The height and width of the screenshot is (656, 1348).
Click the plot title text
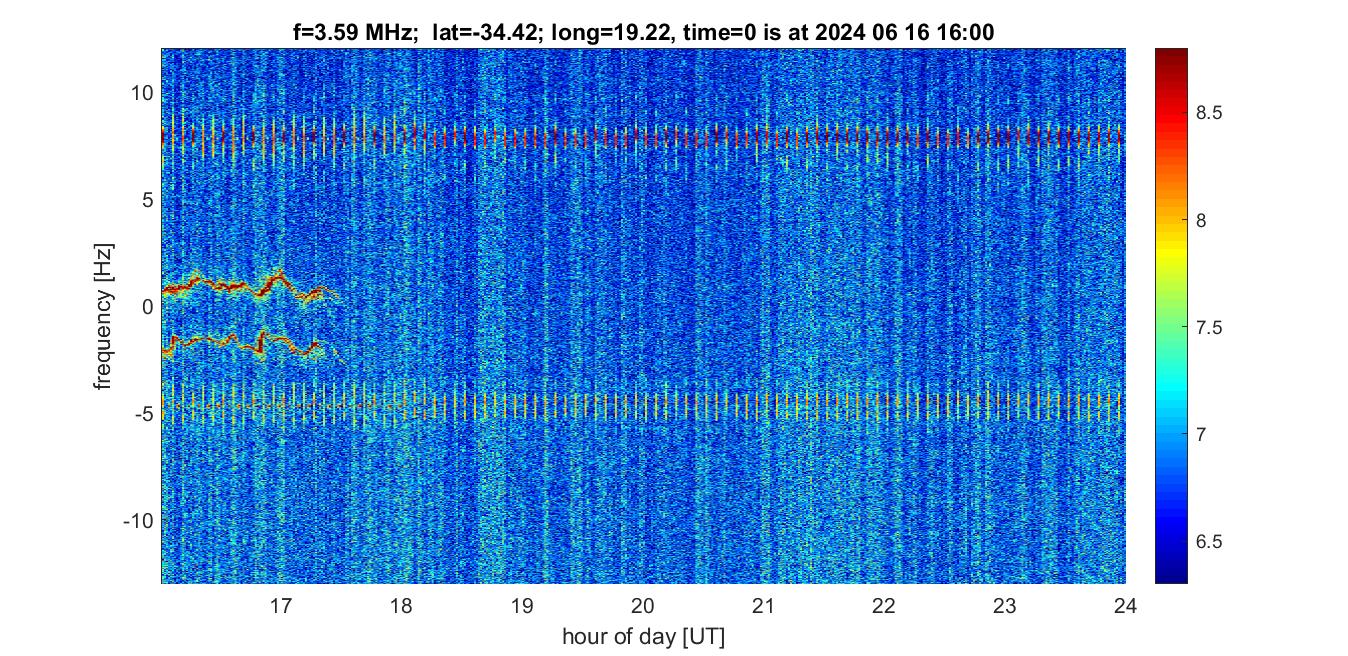pyautogui.click(x=642, y=33)
